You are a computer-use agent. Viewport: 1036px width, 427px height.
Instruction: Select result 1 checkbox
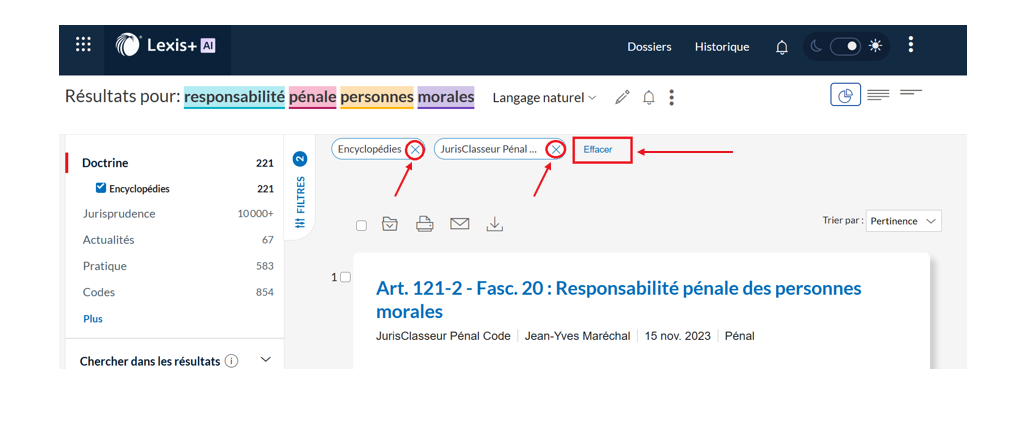[346, 277]
